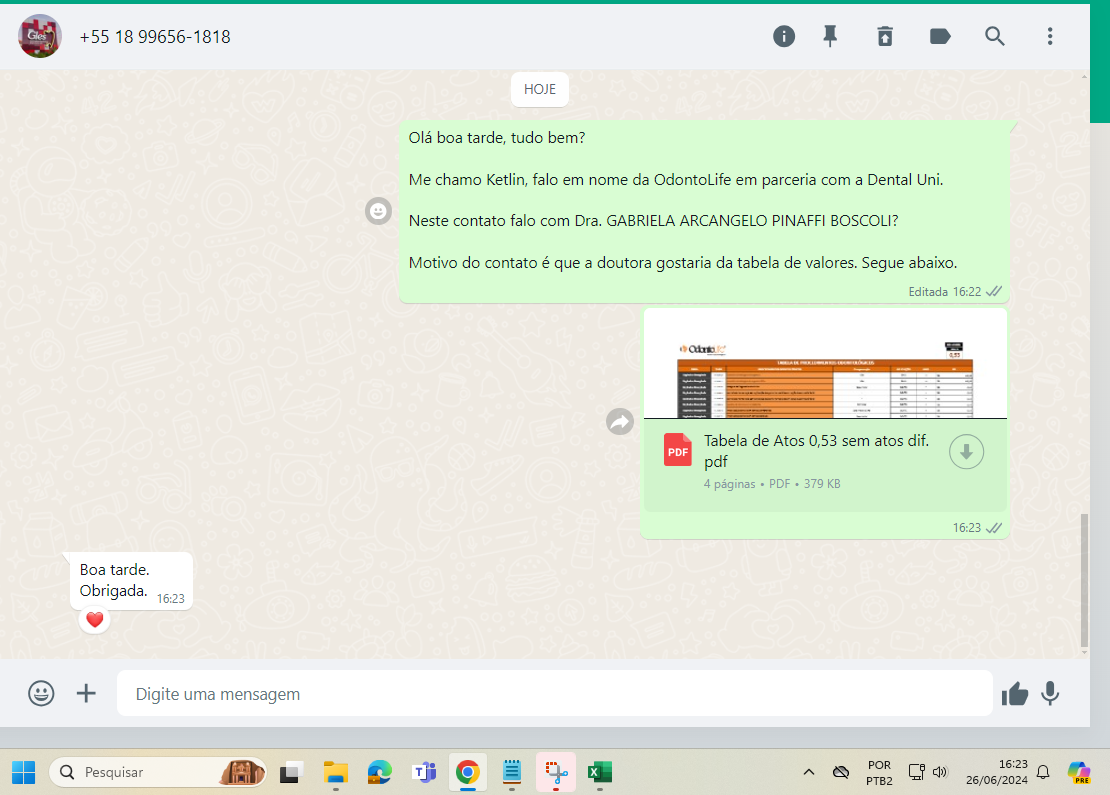Viewport: 1110px width, 795px height.
Task: Open PDF preview thumbnail of table
Action: (825, 364)
